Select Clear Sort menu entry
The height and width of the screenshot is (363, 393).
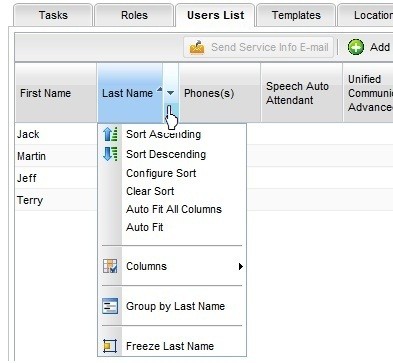point(150,191)
